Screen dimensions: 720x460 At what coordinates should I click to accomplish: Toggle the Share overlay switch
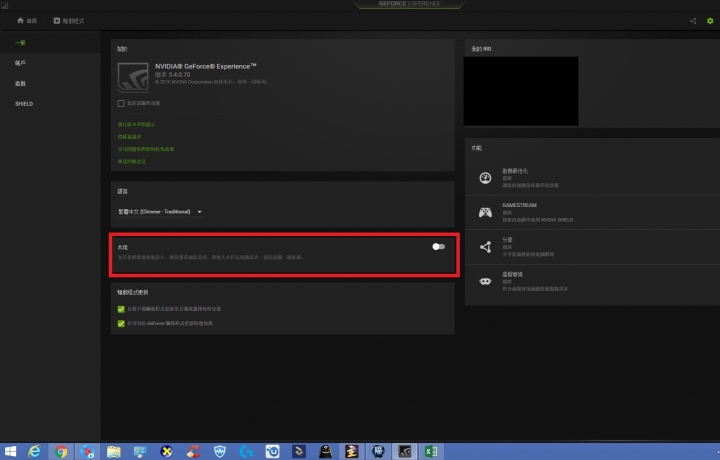pos(439,247)
